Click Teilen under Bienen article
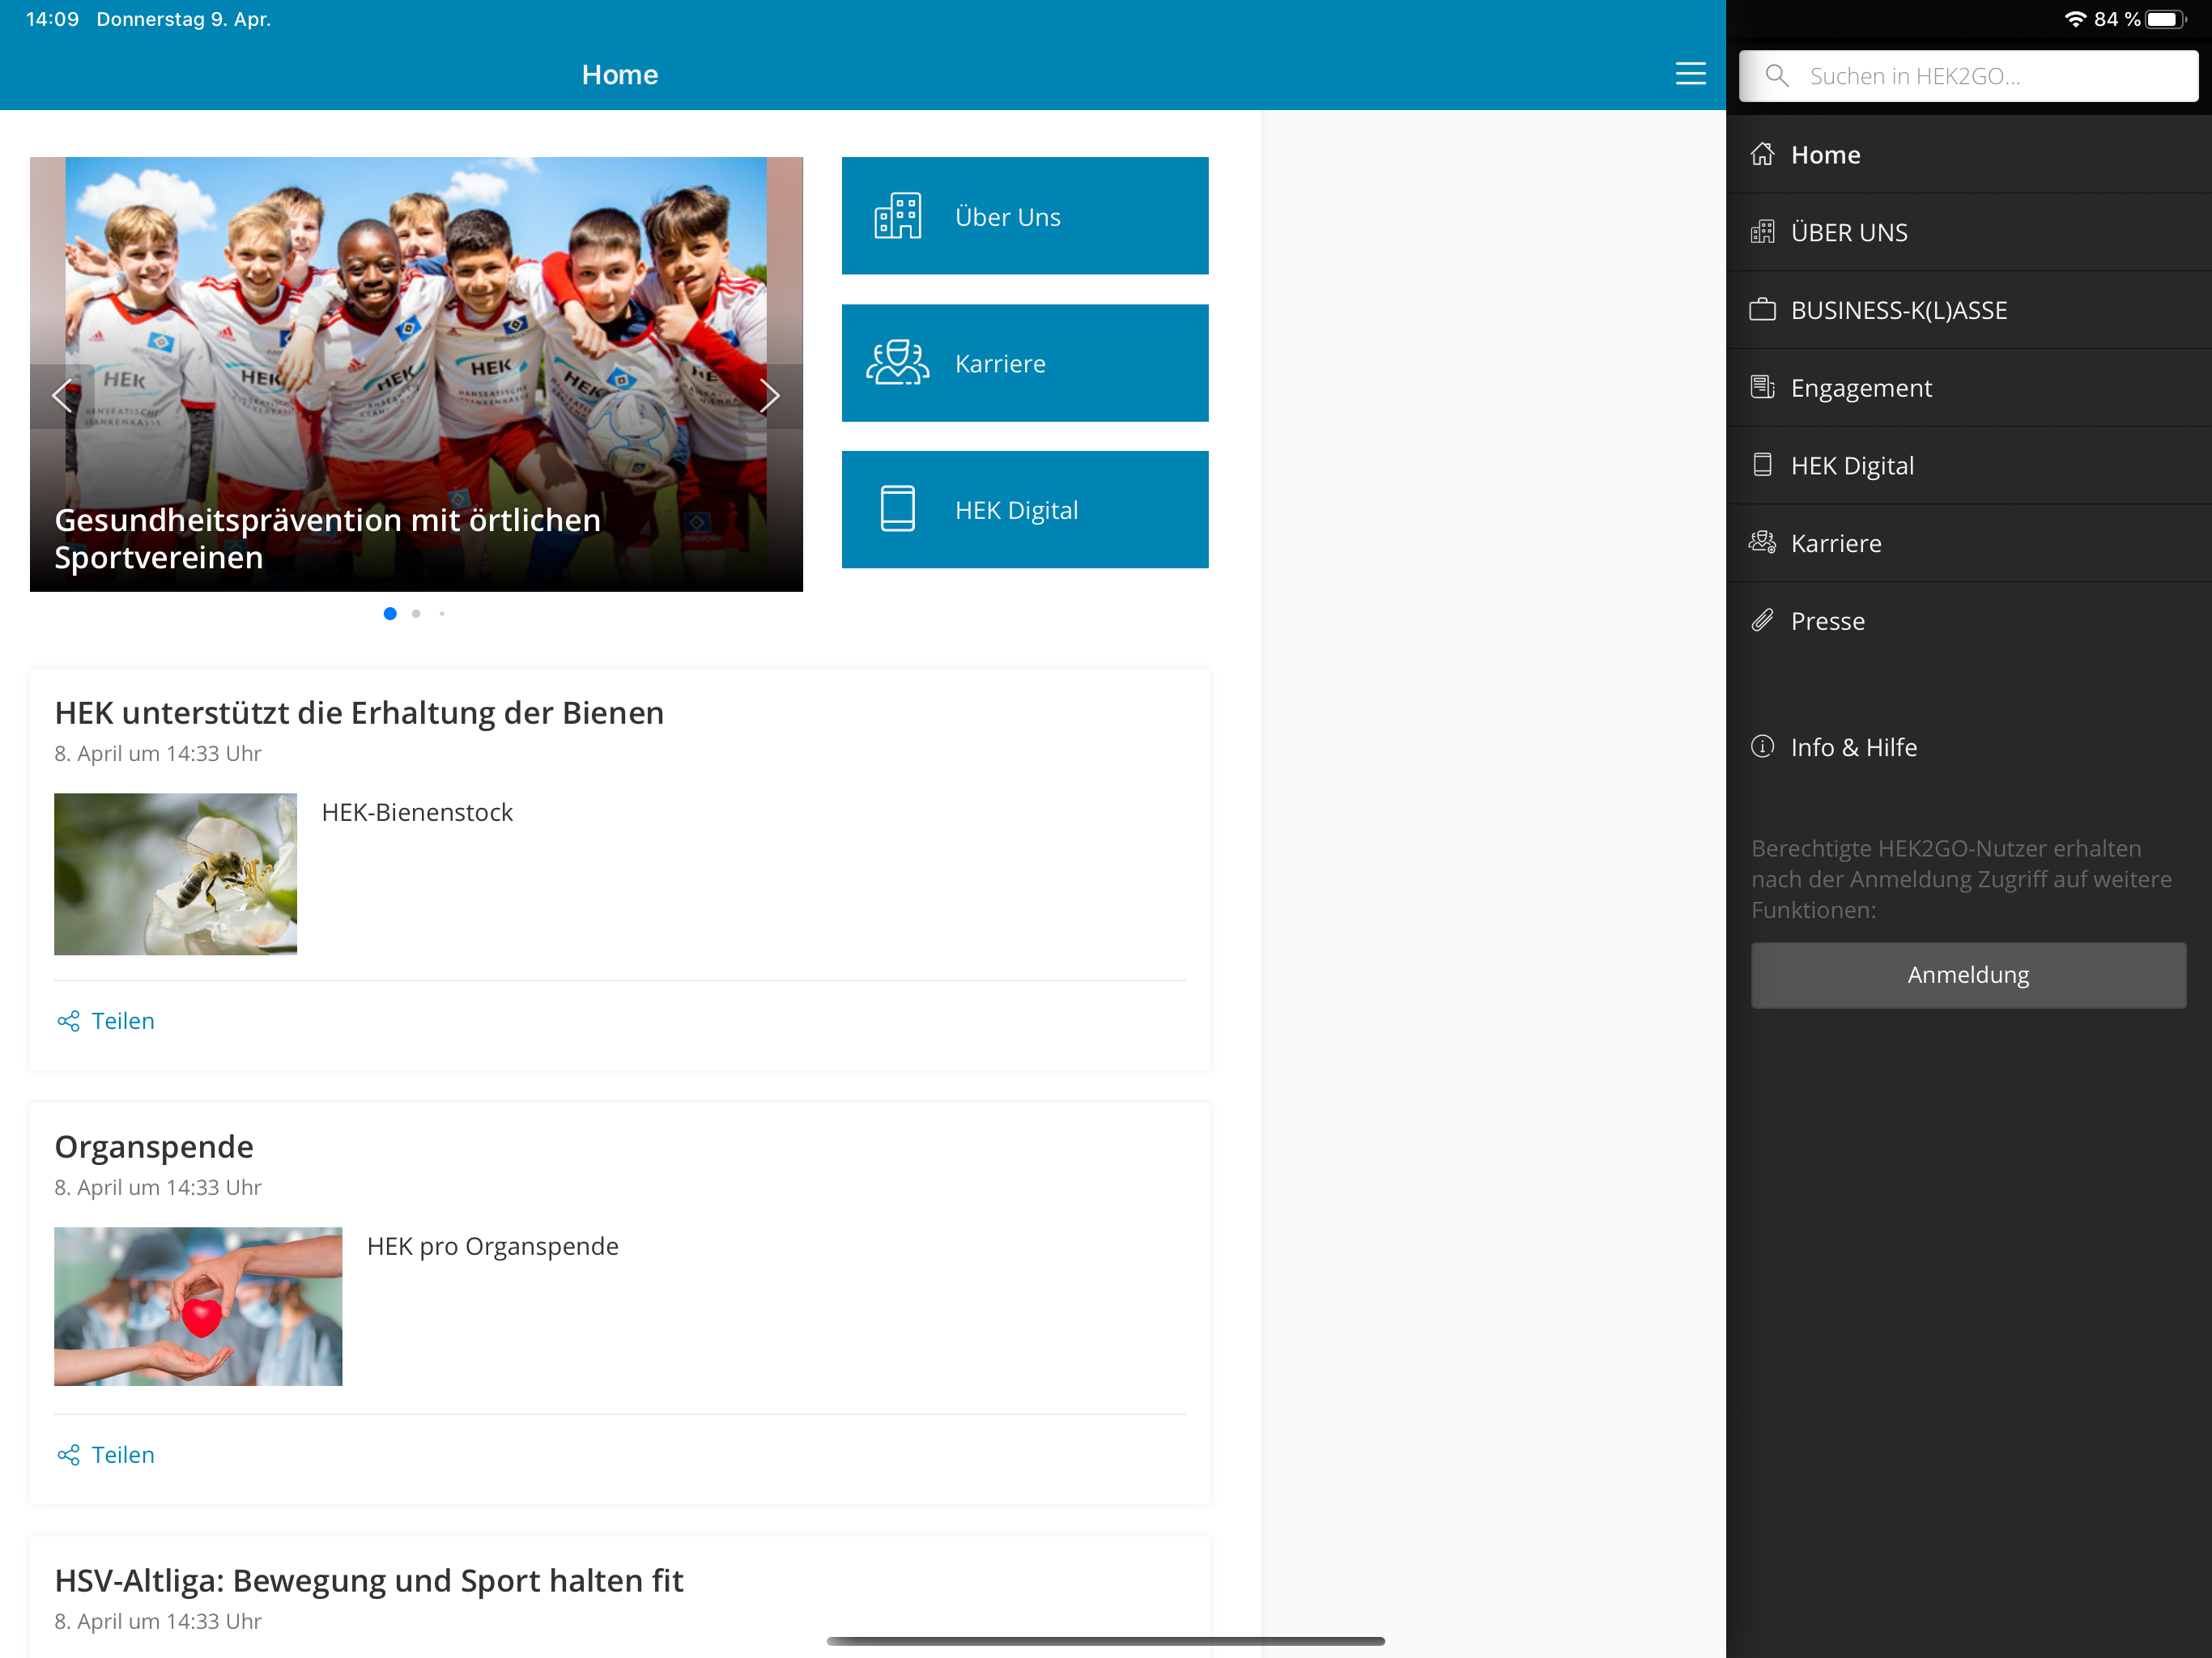Viewport: 2212px width, 1658px height. (122, 1021)
